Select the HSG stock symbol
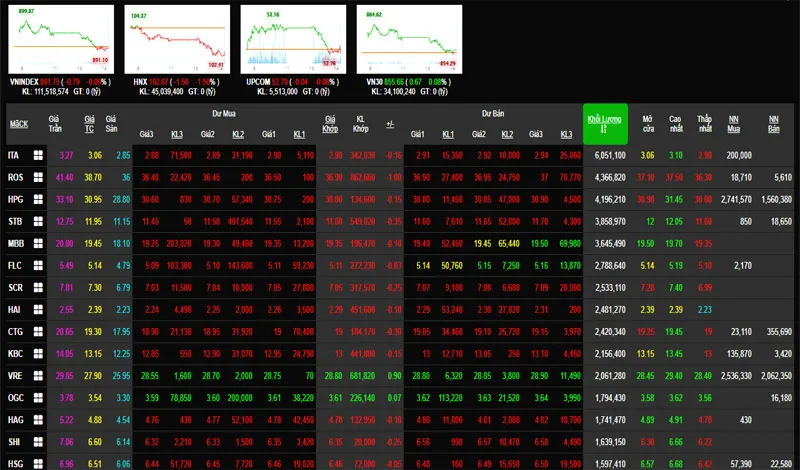Image resolution: width=800 pixels, height=470 pixels. tap(15, 464)
